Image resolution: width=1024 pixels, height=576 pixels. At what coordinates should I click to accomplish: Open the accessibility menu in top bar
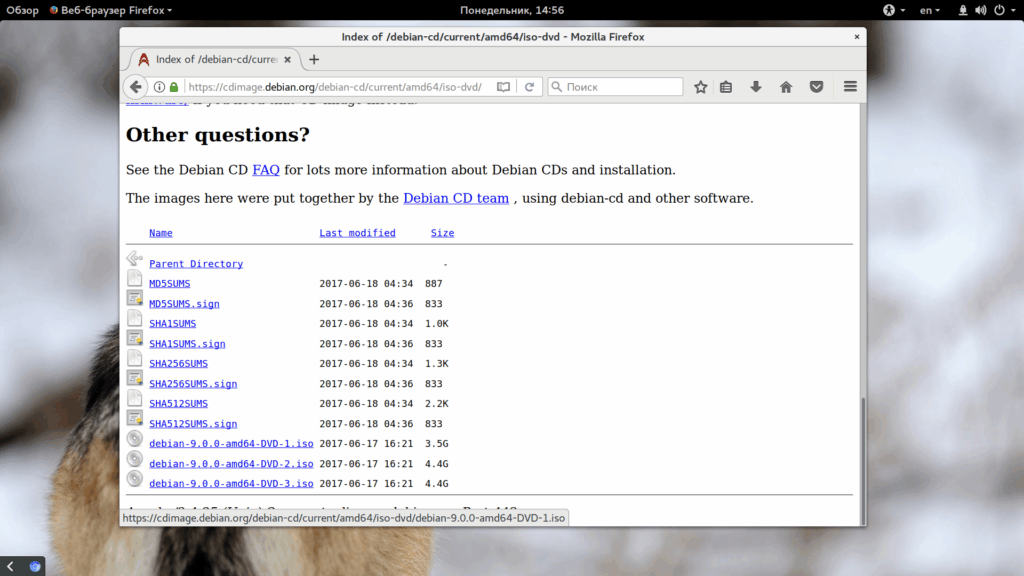coord(893,10)
